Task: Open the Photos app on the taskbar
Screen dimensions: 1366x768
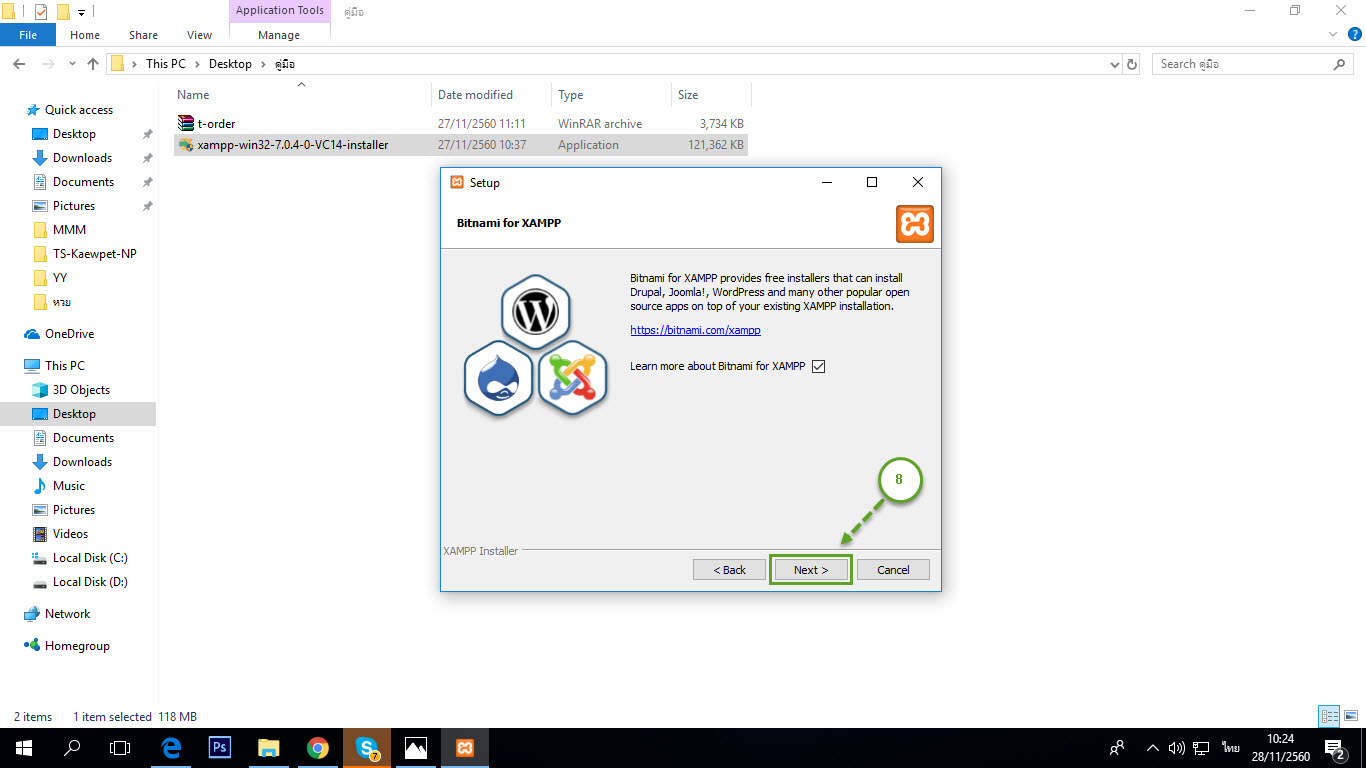Action: click(x=416, y=748)
